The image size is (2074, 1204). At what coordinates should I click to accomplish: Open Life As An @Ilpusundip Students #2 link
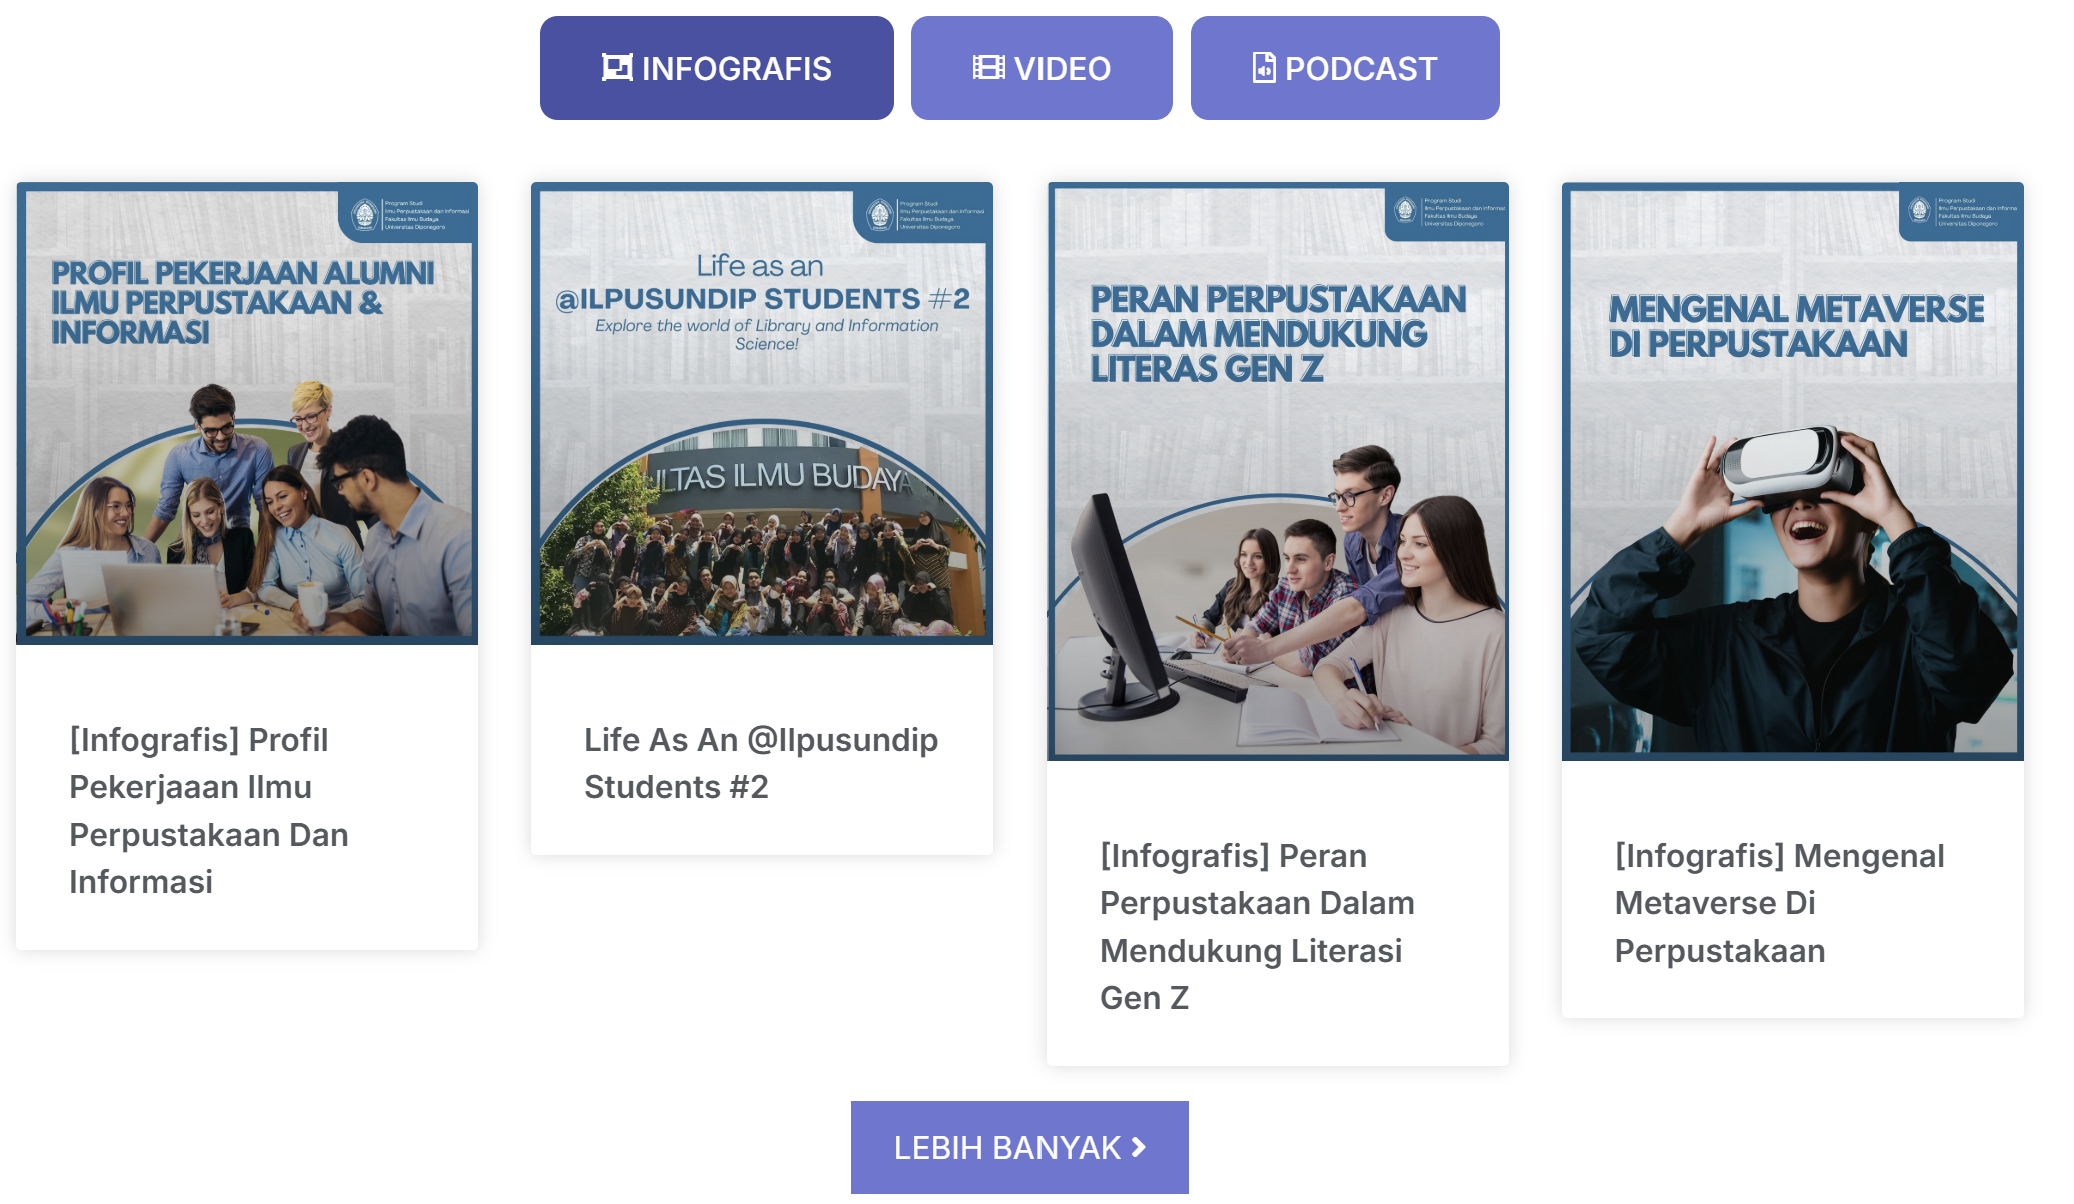(760, 763)
